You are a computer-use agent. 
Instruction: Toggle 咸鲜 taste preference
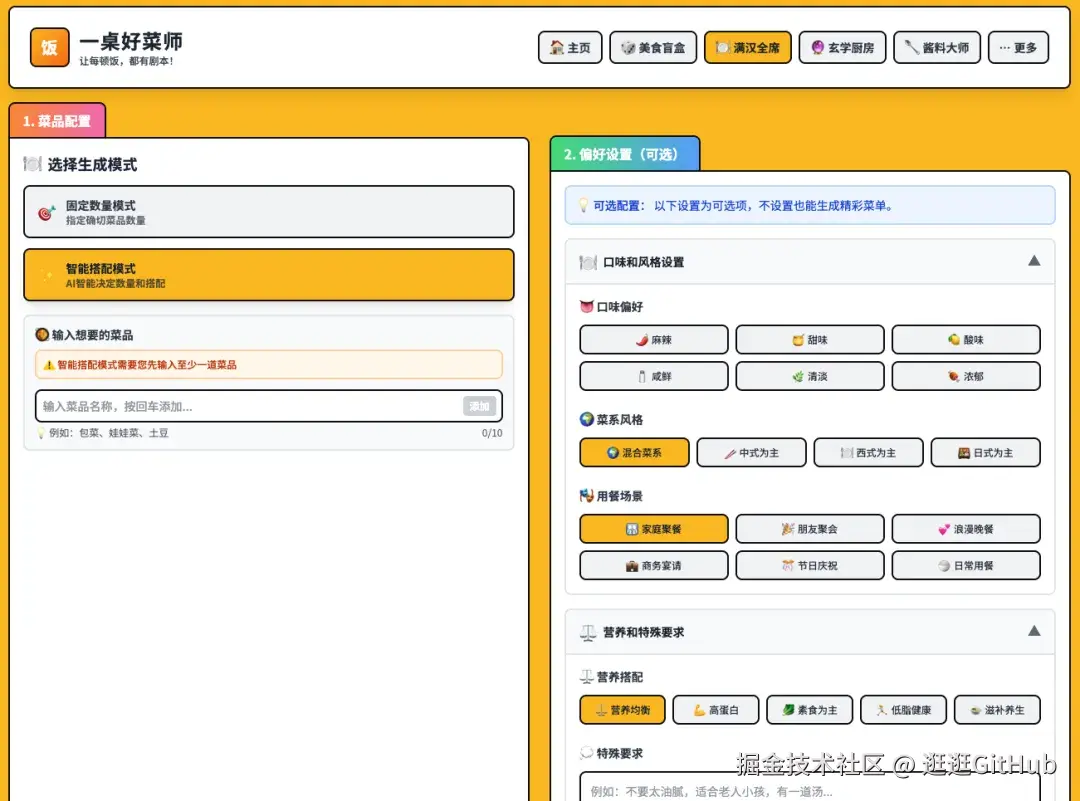[x=654, y=376]
